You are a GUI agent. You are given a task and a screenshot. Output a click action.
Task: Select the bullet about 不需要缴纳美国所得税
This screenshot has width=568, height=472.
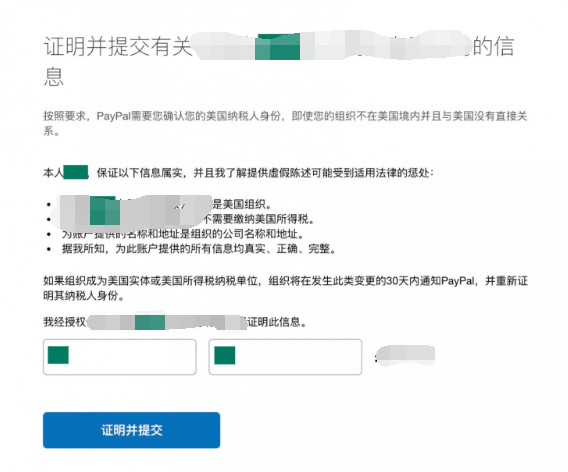coord(181,219)
